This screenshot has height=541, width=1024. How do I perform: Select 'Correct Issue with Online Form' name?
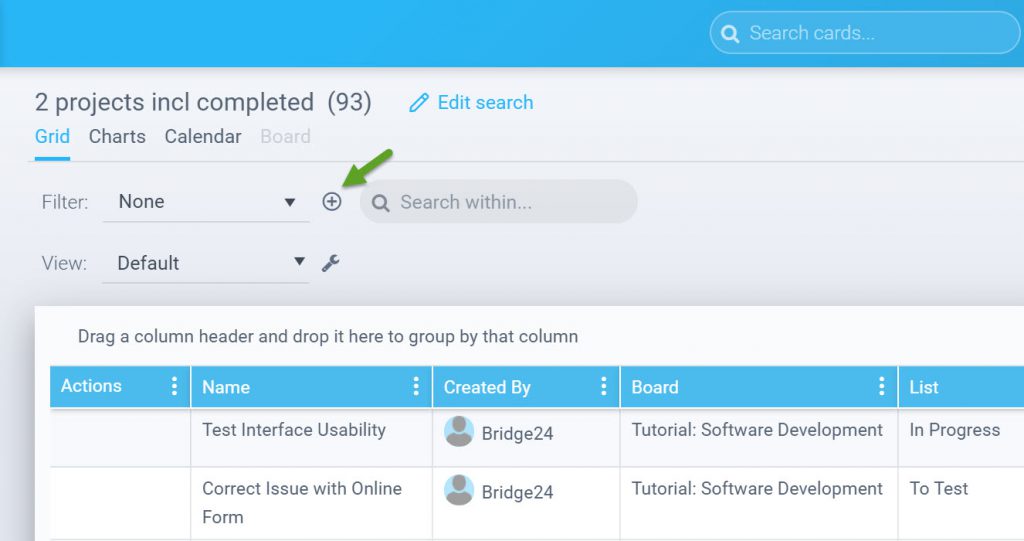302,502
